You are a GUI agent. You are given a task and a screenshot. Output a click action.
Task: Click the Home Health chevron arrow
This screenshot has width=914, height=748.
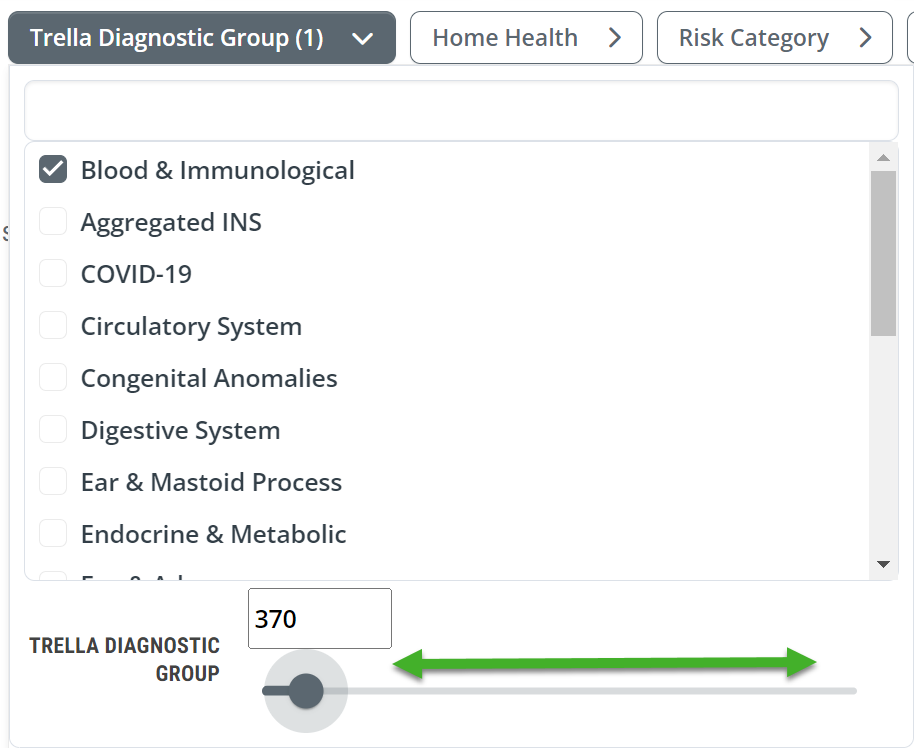coord(615,38)
